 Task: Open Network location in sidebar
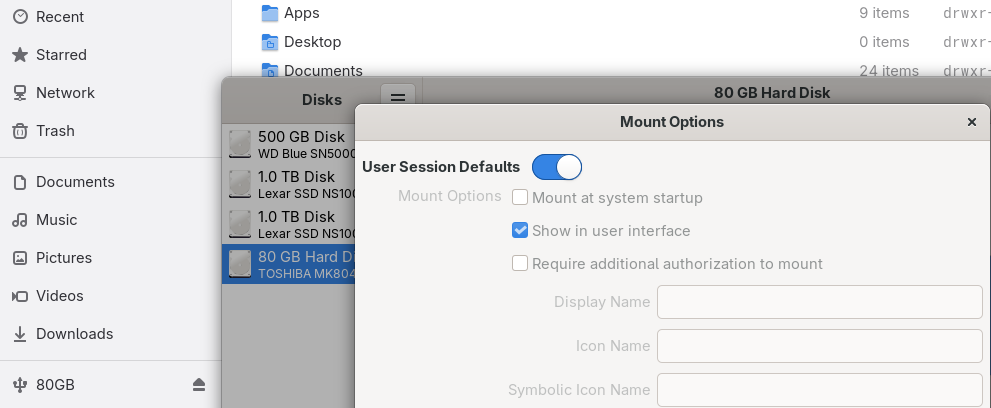click(65, 93)
